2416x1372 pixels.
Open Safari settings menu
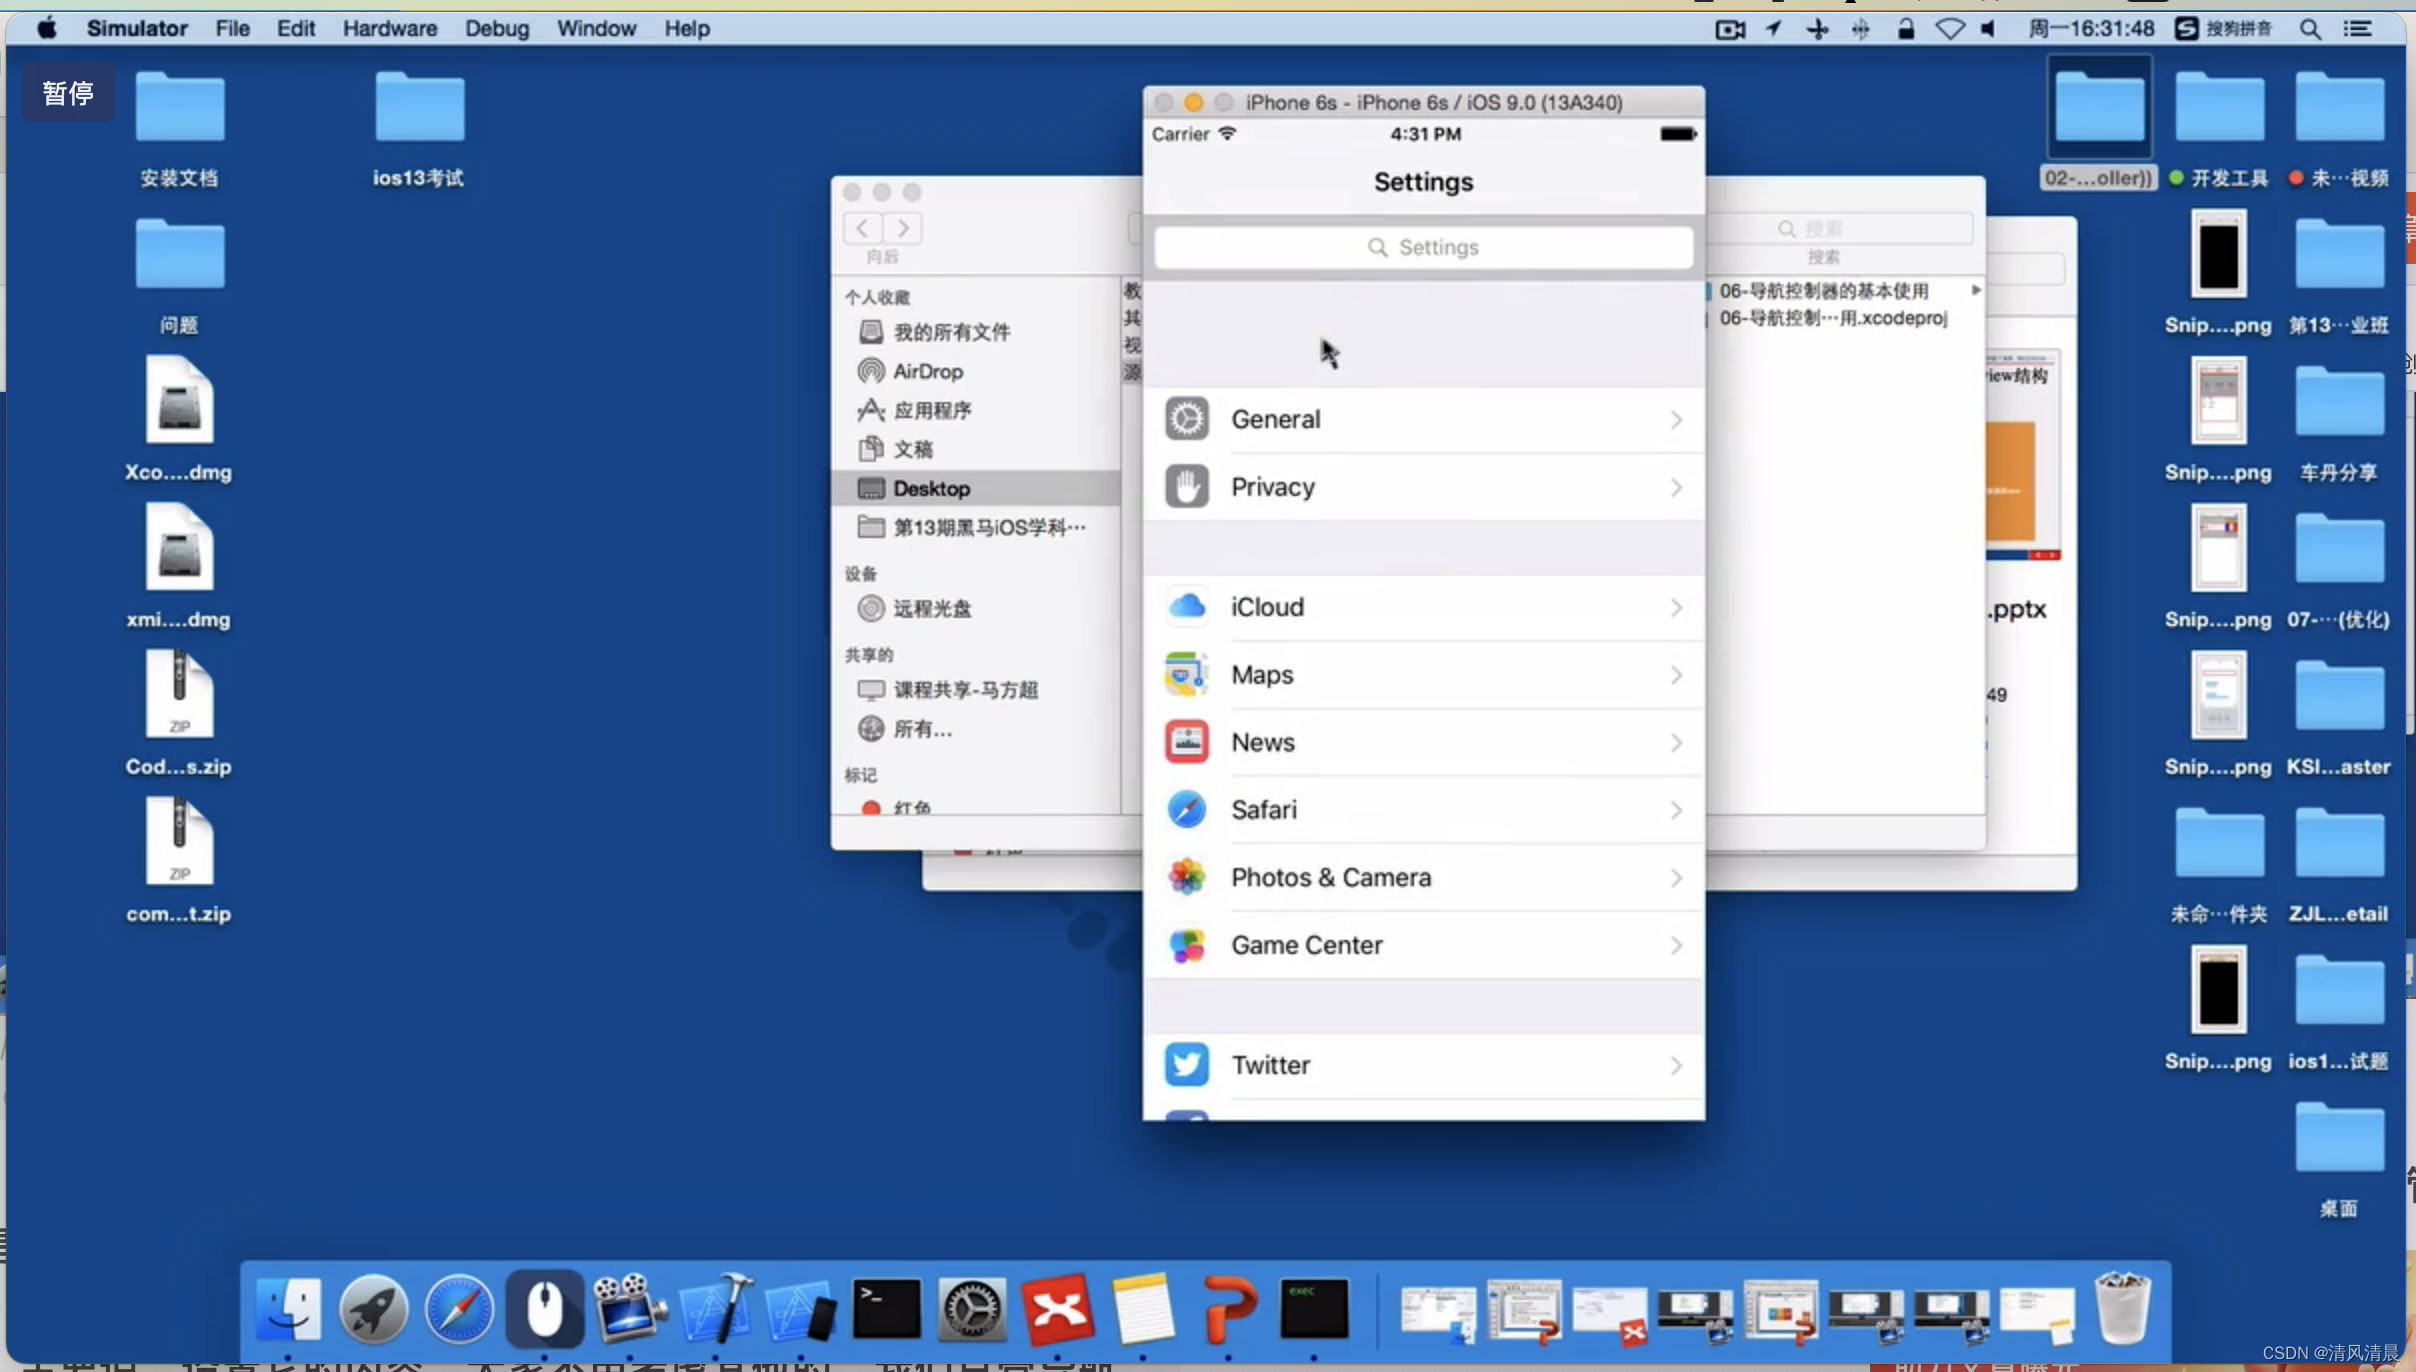tap(1422, 810)
